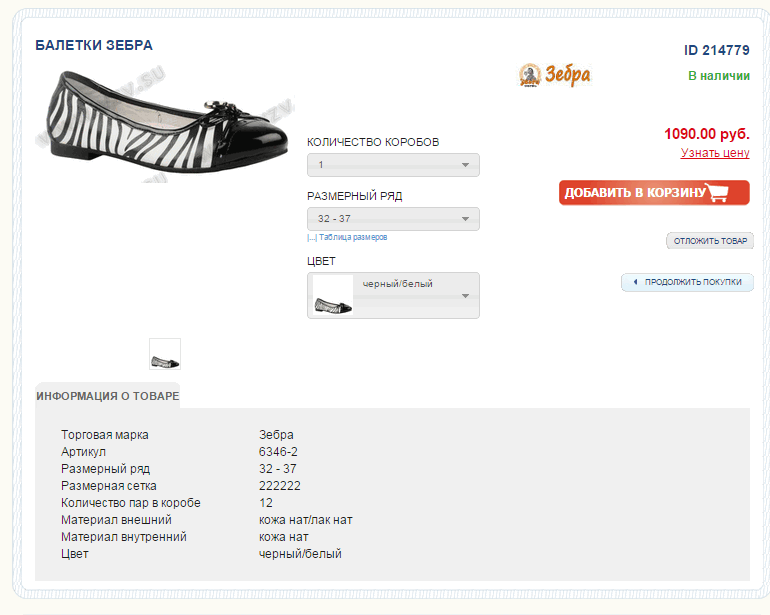Click the Узнать цену link
The height and width of the screenshot is (615, 770).
(715, 153)
